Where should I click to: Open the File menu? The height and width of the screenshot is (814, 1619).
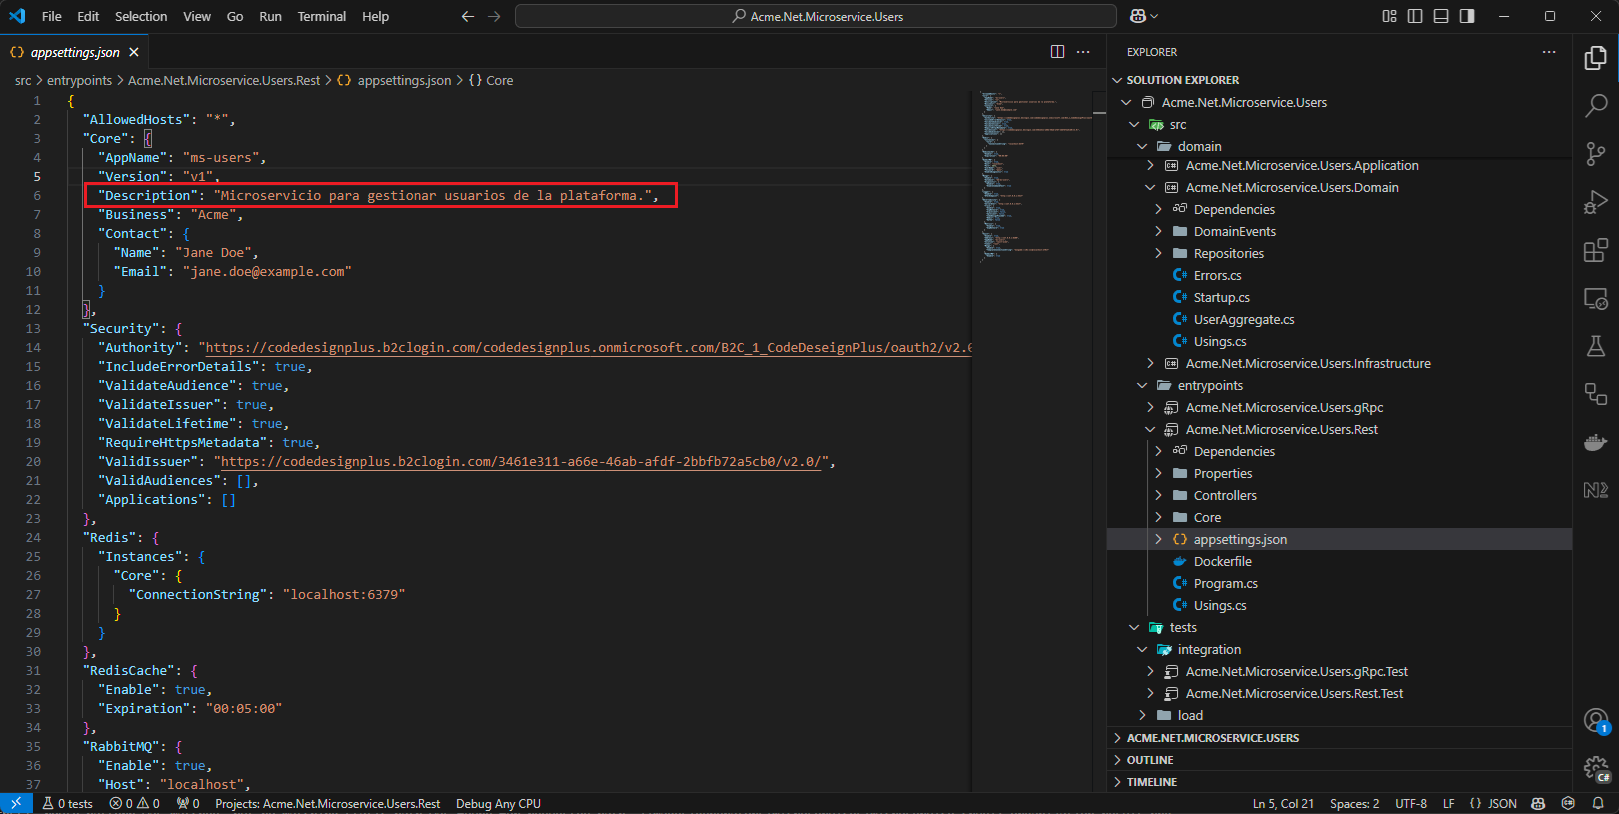tap(52, 16)
